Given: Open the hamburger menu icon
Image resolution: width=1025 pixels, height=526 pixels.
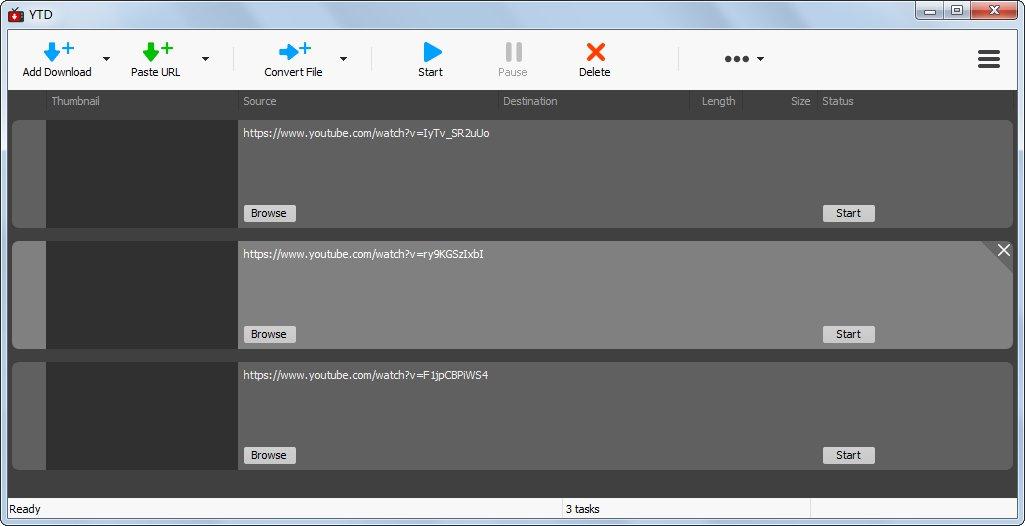Looking at the screenshot, I should (988, 59).
